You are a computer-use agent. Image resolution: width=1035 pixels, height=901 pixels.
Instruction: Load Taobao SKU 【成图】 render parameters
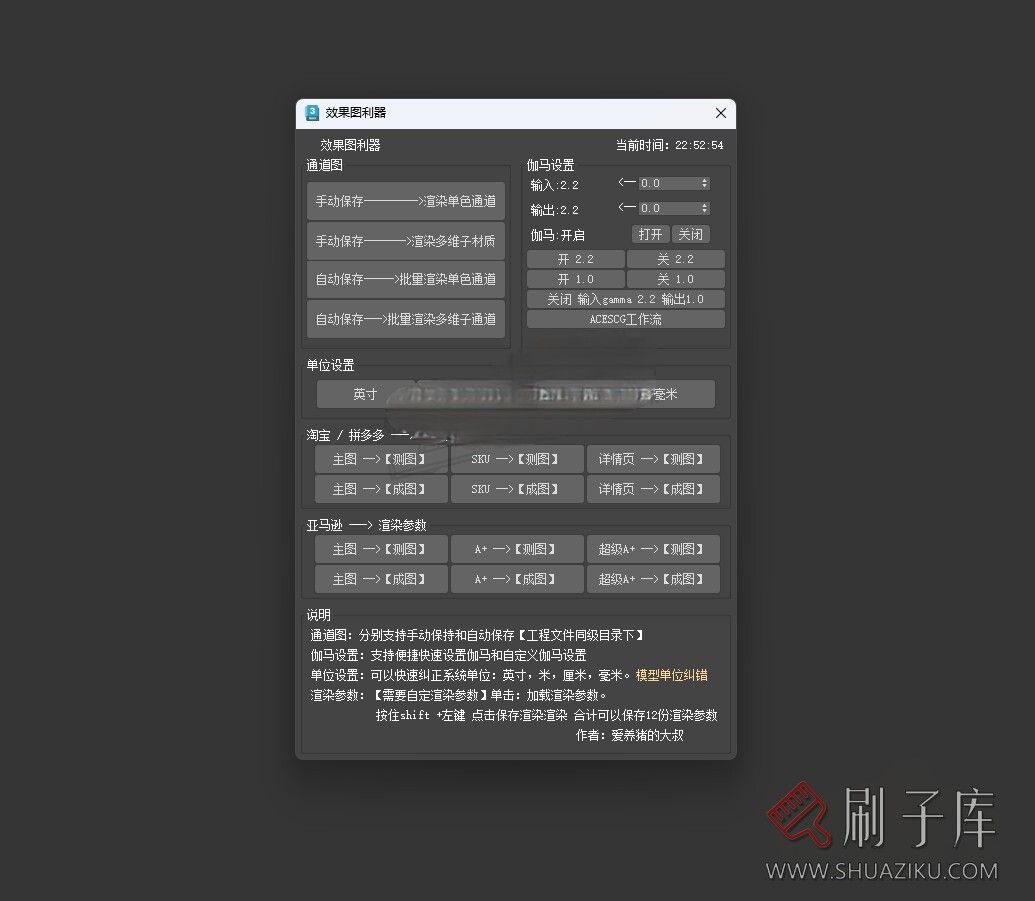pos(517,489)
